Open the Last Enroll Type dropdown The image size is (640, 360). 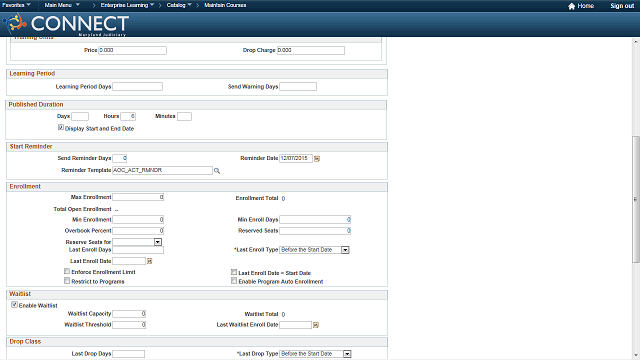[x=345, y=250]
